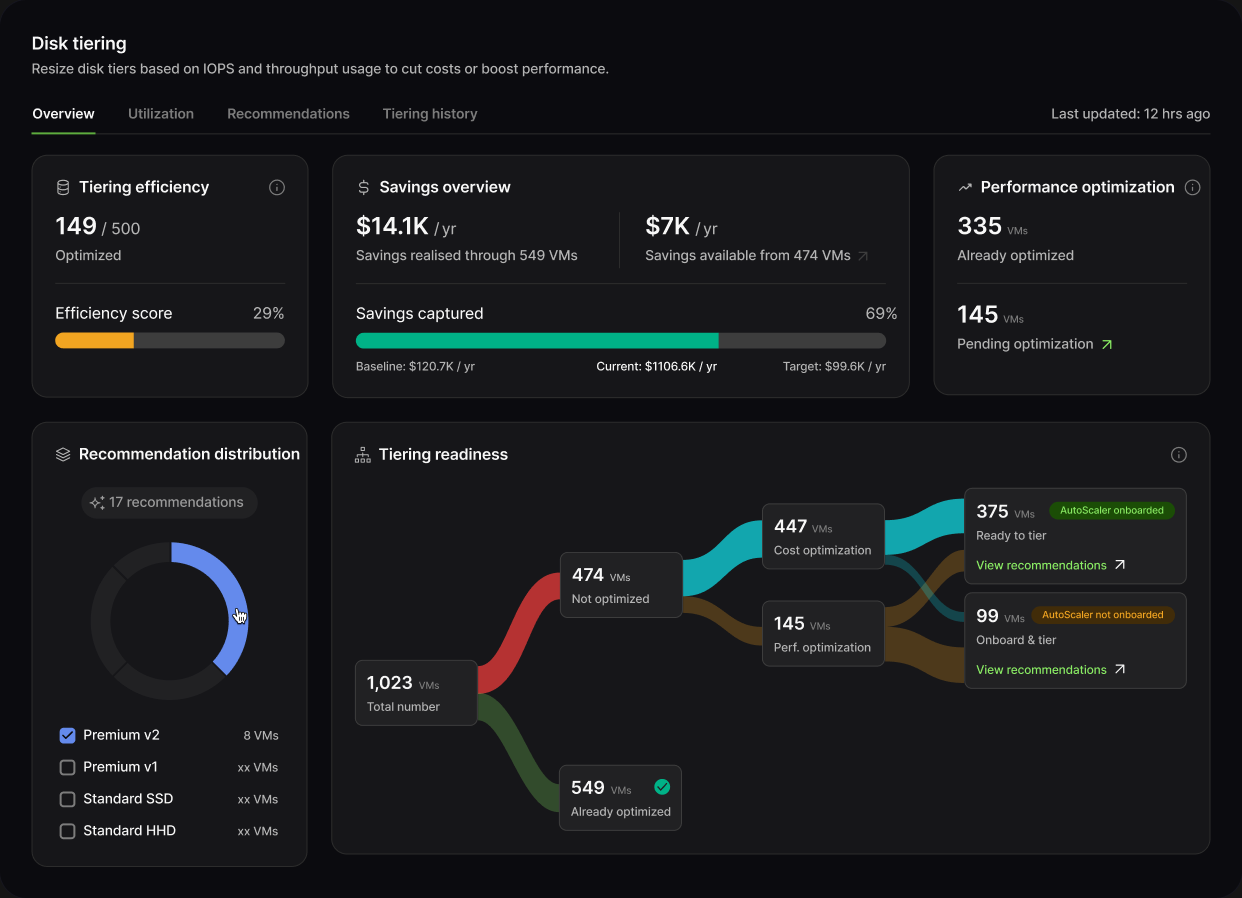Check the Premium v1 checkbox
This screenshot has width=1242, height=898.
(68, 767)
